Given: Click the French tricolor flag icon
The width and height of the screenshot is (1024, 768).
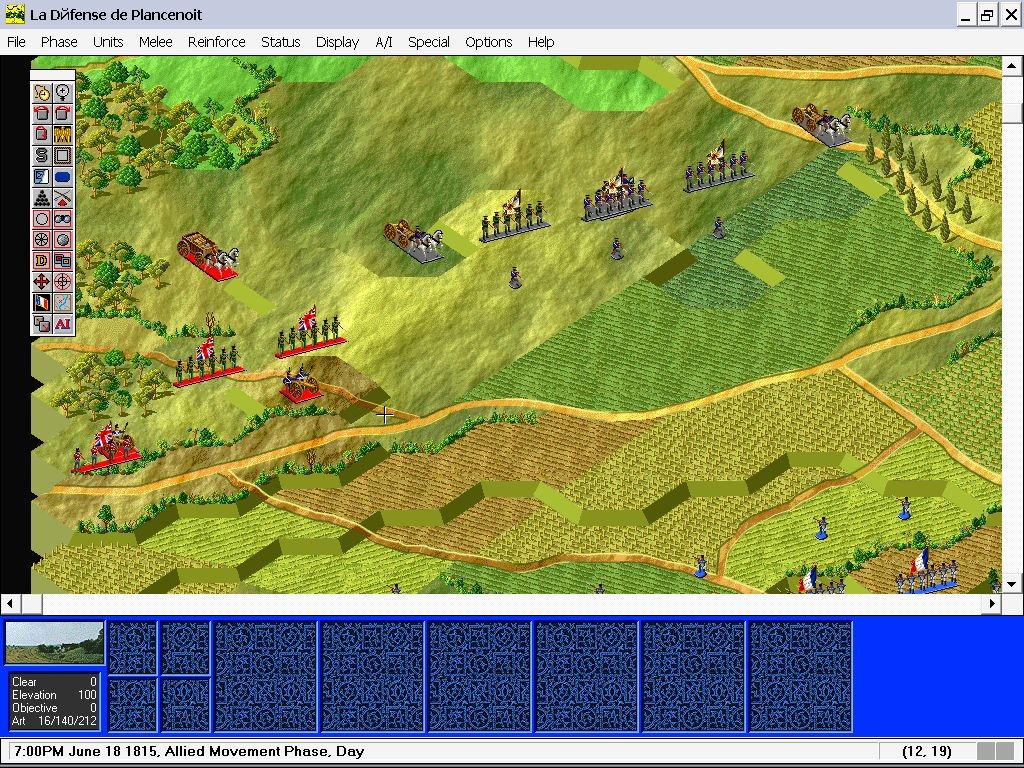Looking at the screenshot, I should [x=42, y=302].
